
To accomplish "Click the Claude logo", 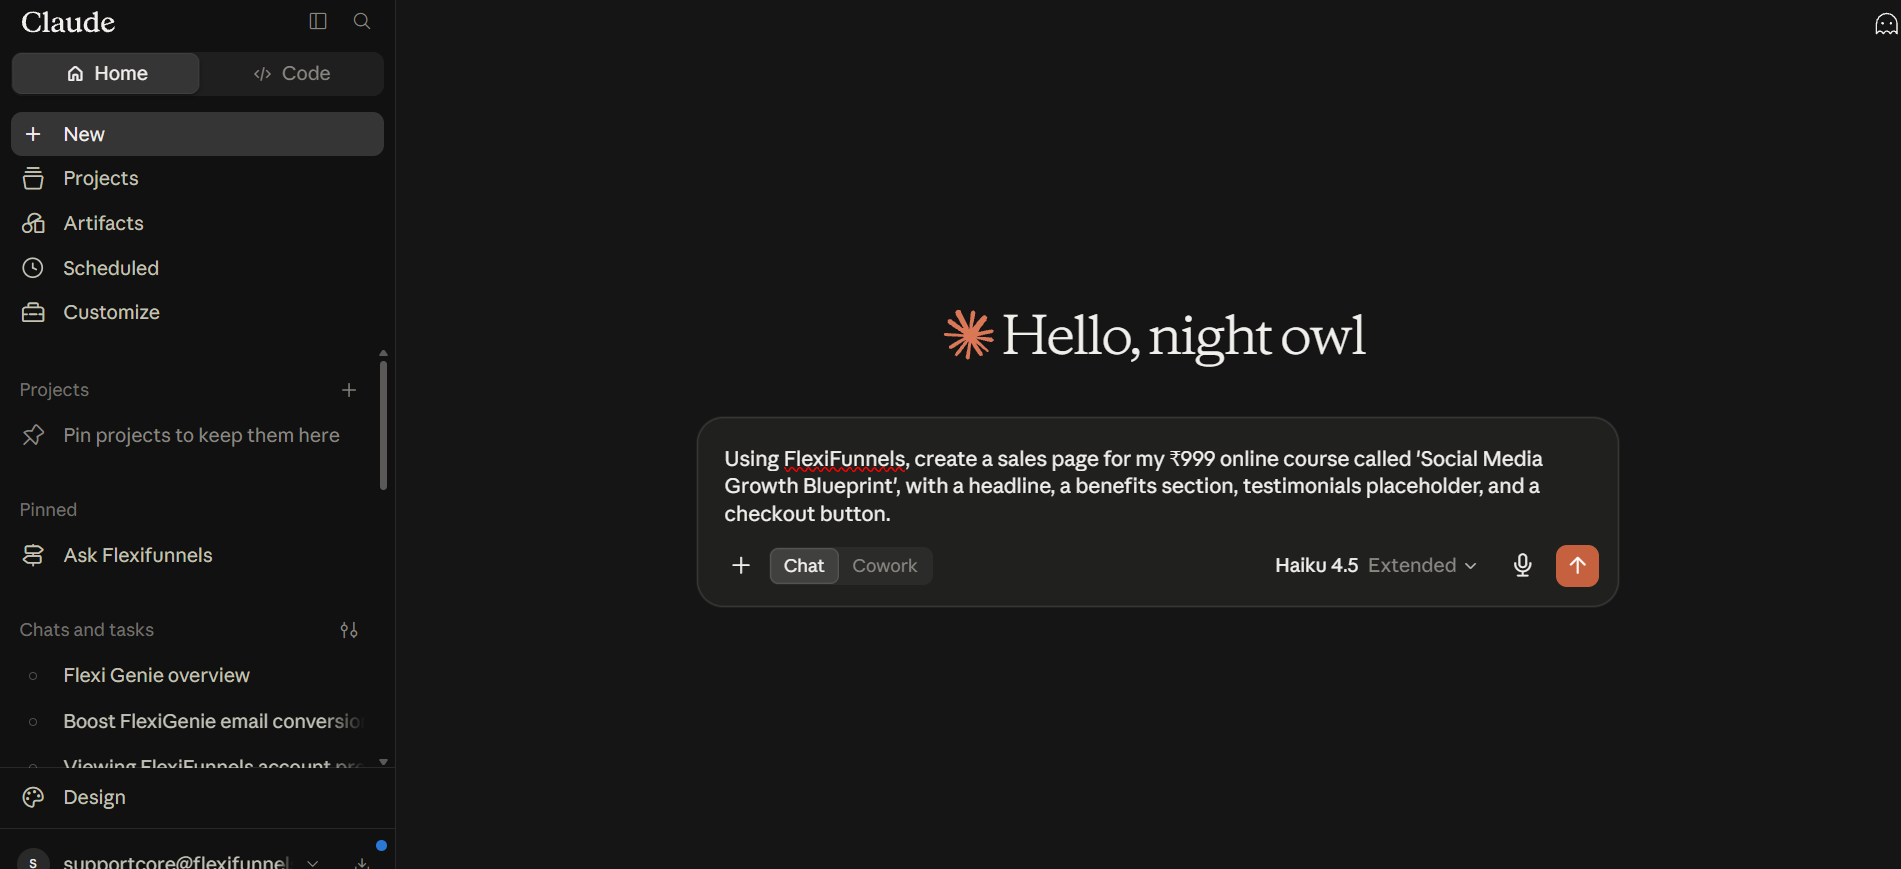I will pyautogui.click(x=68, y=22).
